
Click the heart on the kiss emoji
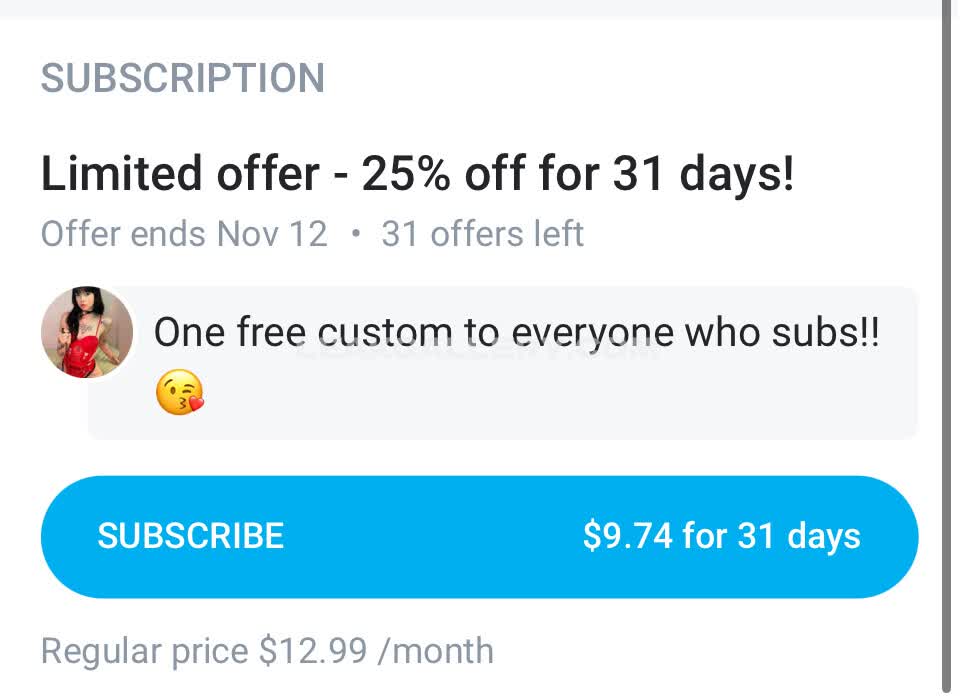point(195,403)
